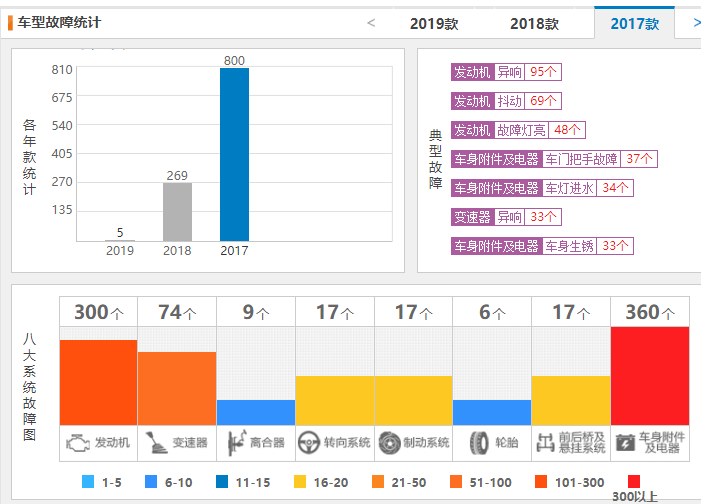The image size is (701, 504).
Task: Select the 2017款 tab
Action: coord(634,23)
